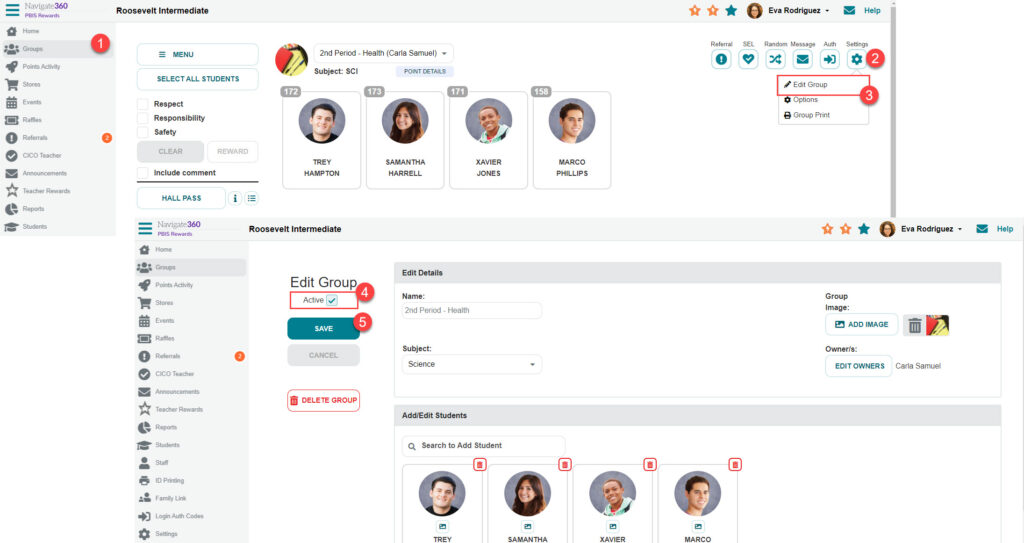This screenshot has width=1024, height=543.
Task: Remove Trey using the red delete icon
Action: (x=480, y=464)
